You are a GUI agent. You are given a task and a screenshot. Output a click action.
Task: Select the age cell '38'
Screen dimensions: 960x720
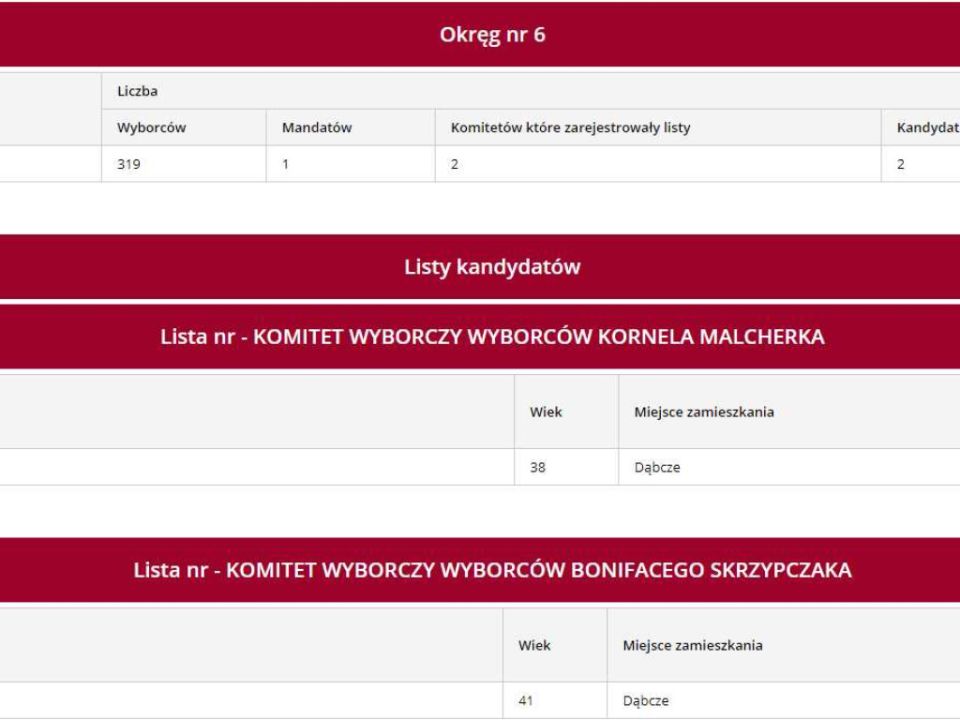coord(538,467)
